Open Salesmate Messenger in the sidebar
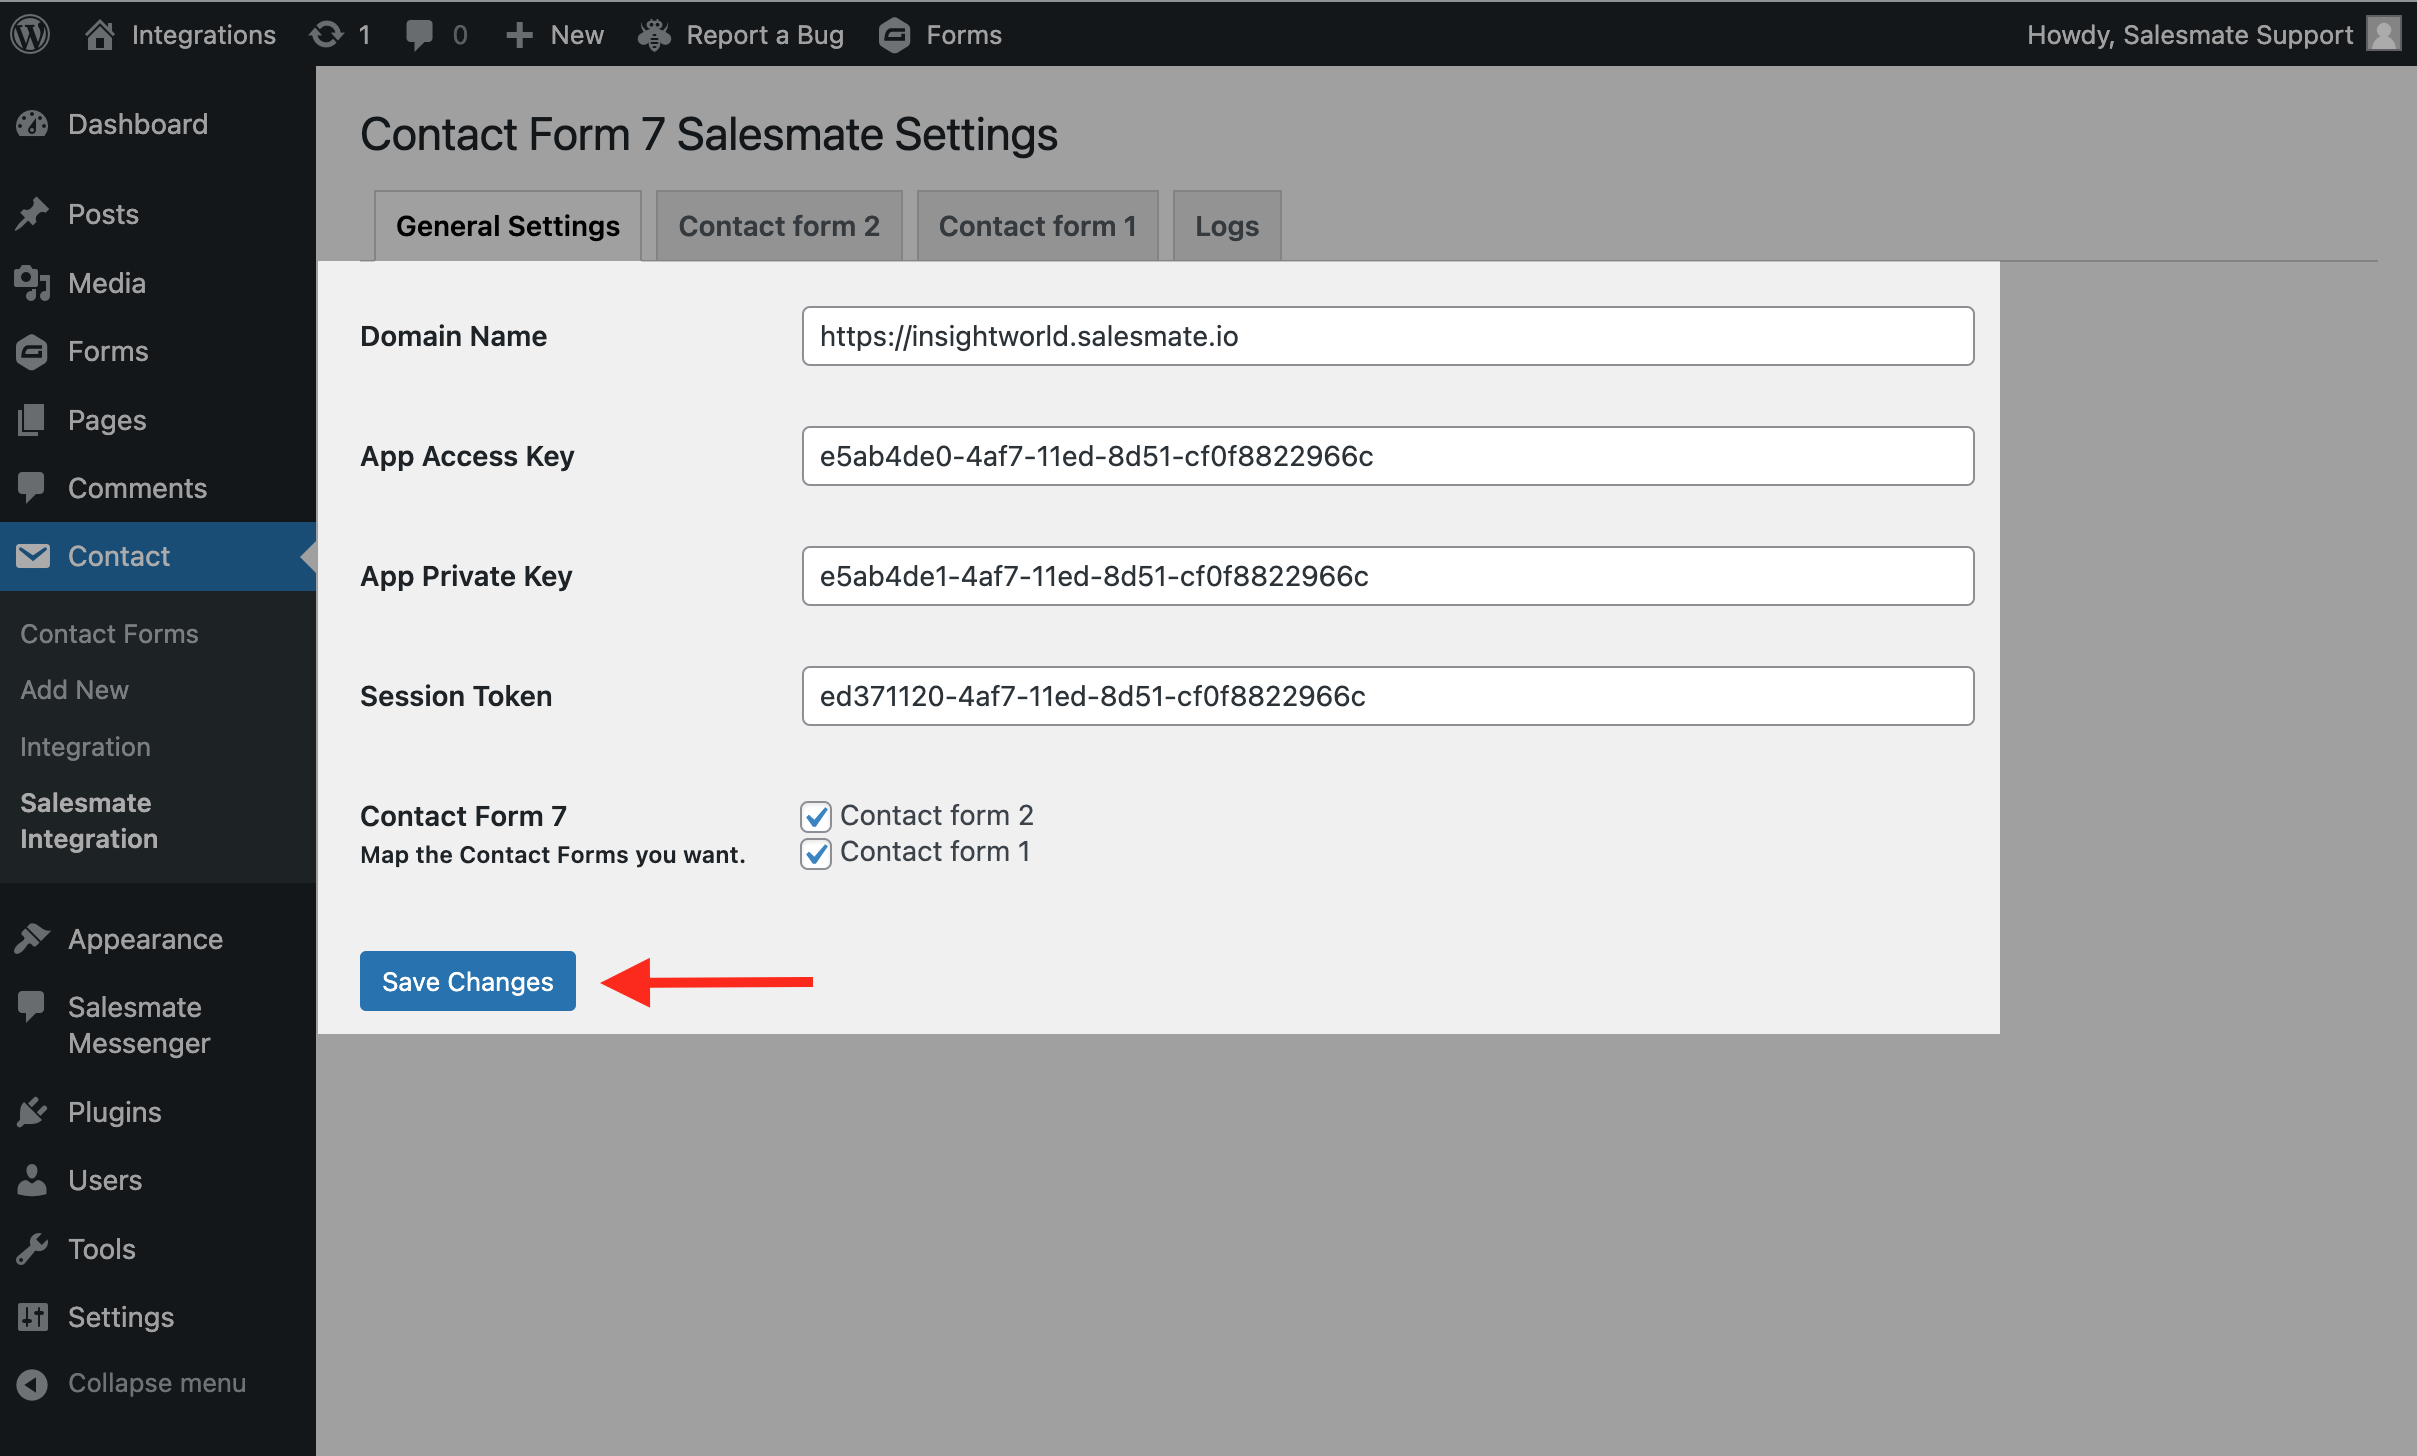This screenshot has width=2417, height=1456. point(139,1025)
